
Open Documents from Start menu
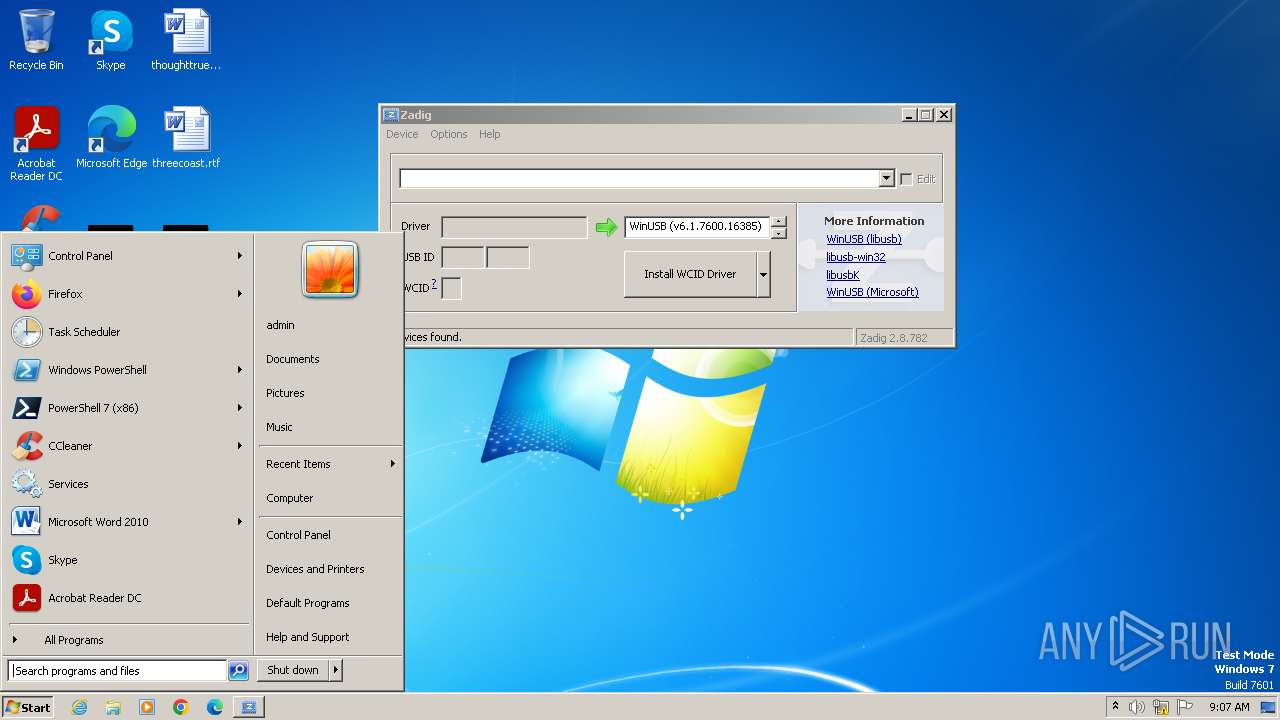[x=330, y=359]
